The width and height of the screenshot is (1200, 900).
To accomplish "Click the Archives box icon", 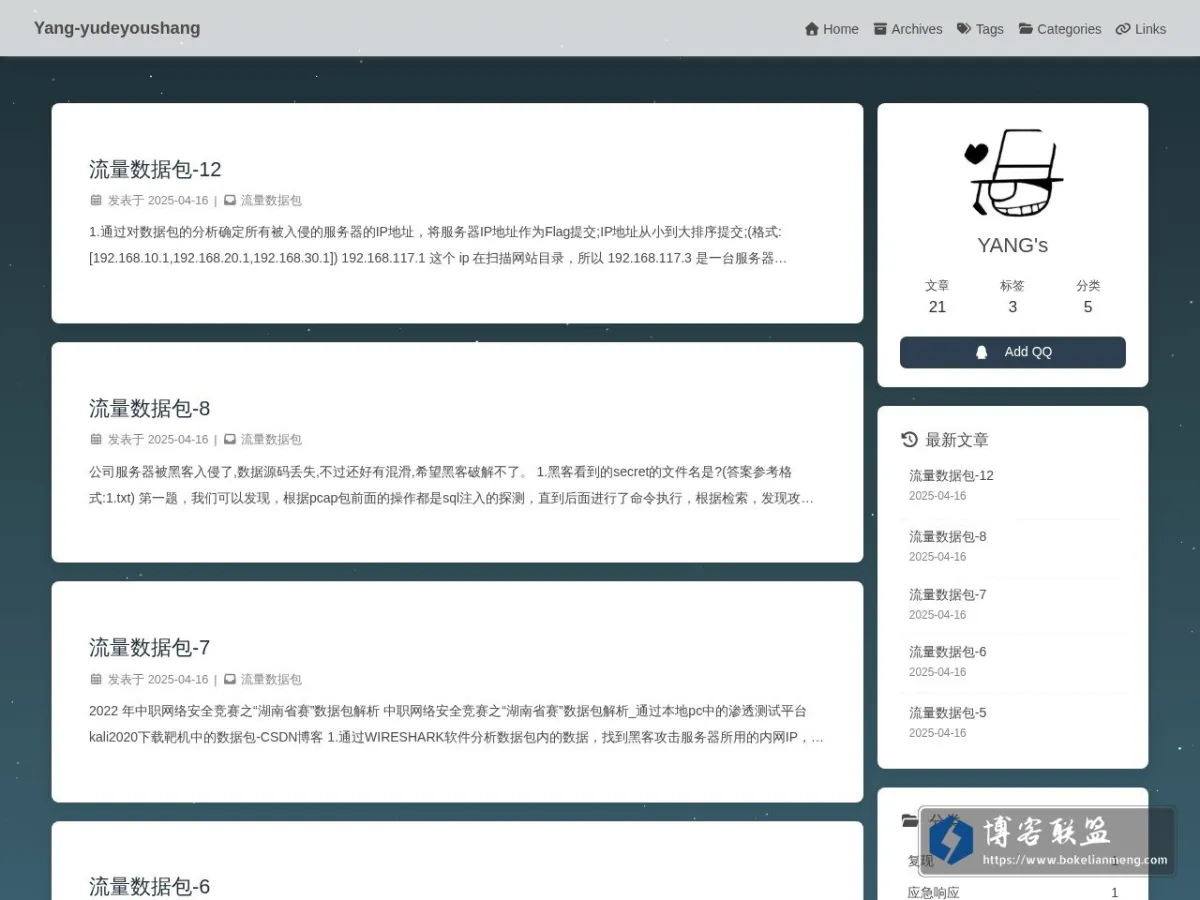I will tap(880, 29).
